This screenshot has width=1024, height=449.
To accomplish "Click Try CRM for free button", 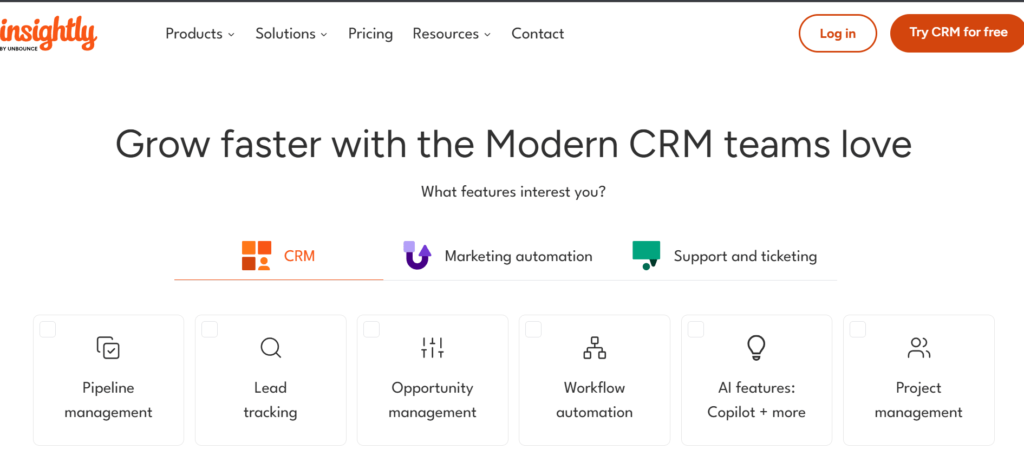I will [957, 33].
